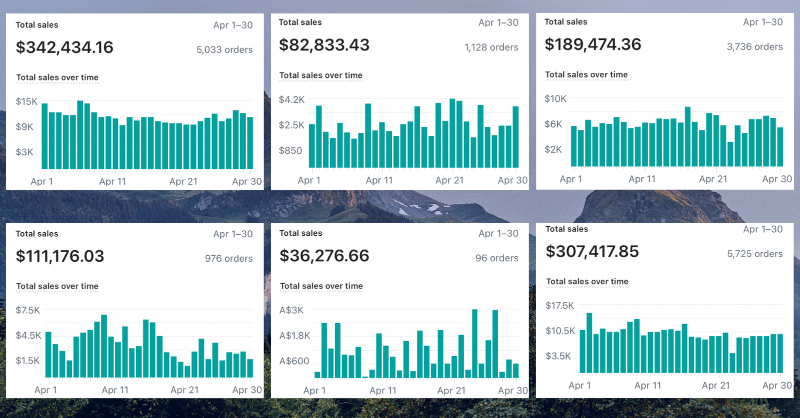This screenshot has height=418, width=800.
Task: Select the 976 orders label
Action: pyautogui.click(x=229, y=258)
